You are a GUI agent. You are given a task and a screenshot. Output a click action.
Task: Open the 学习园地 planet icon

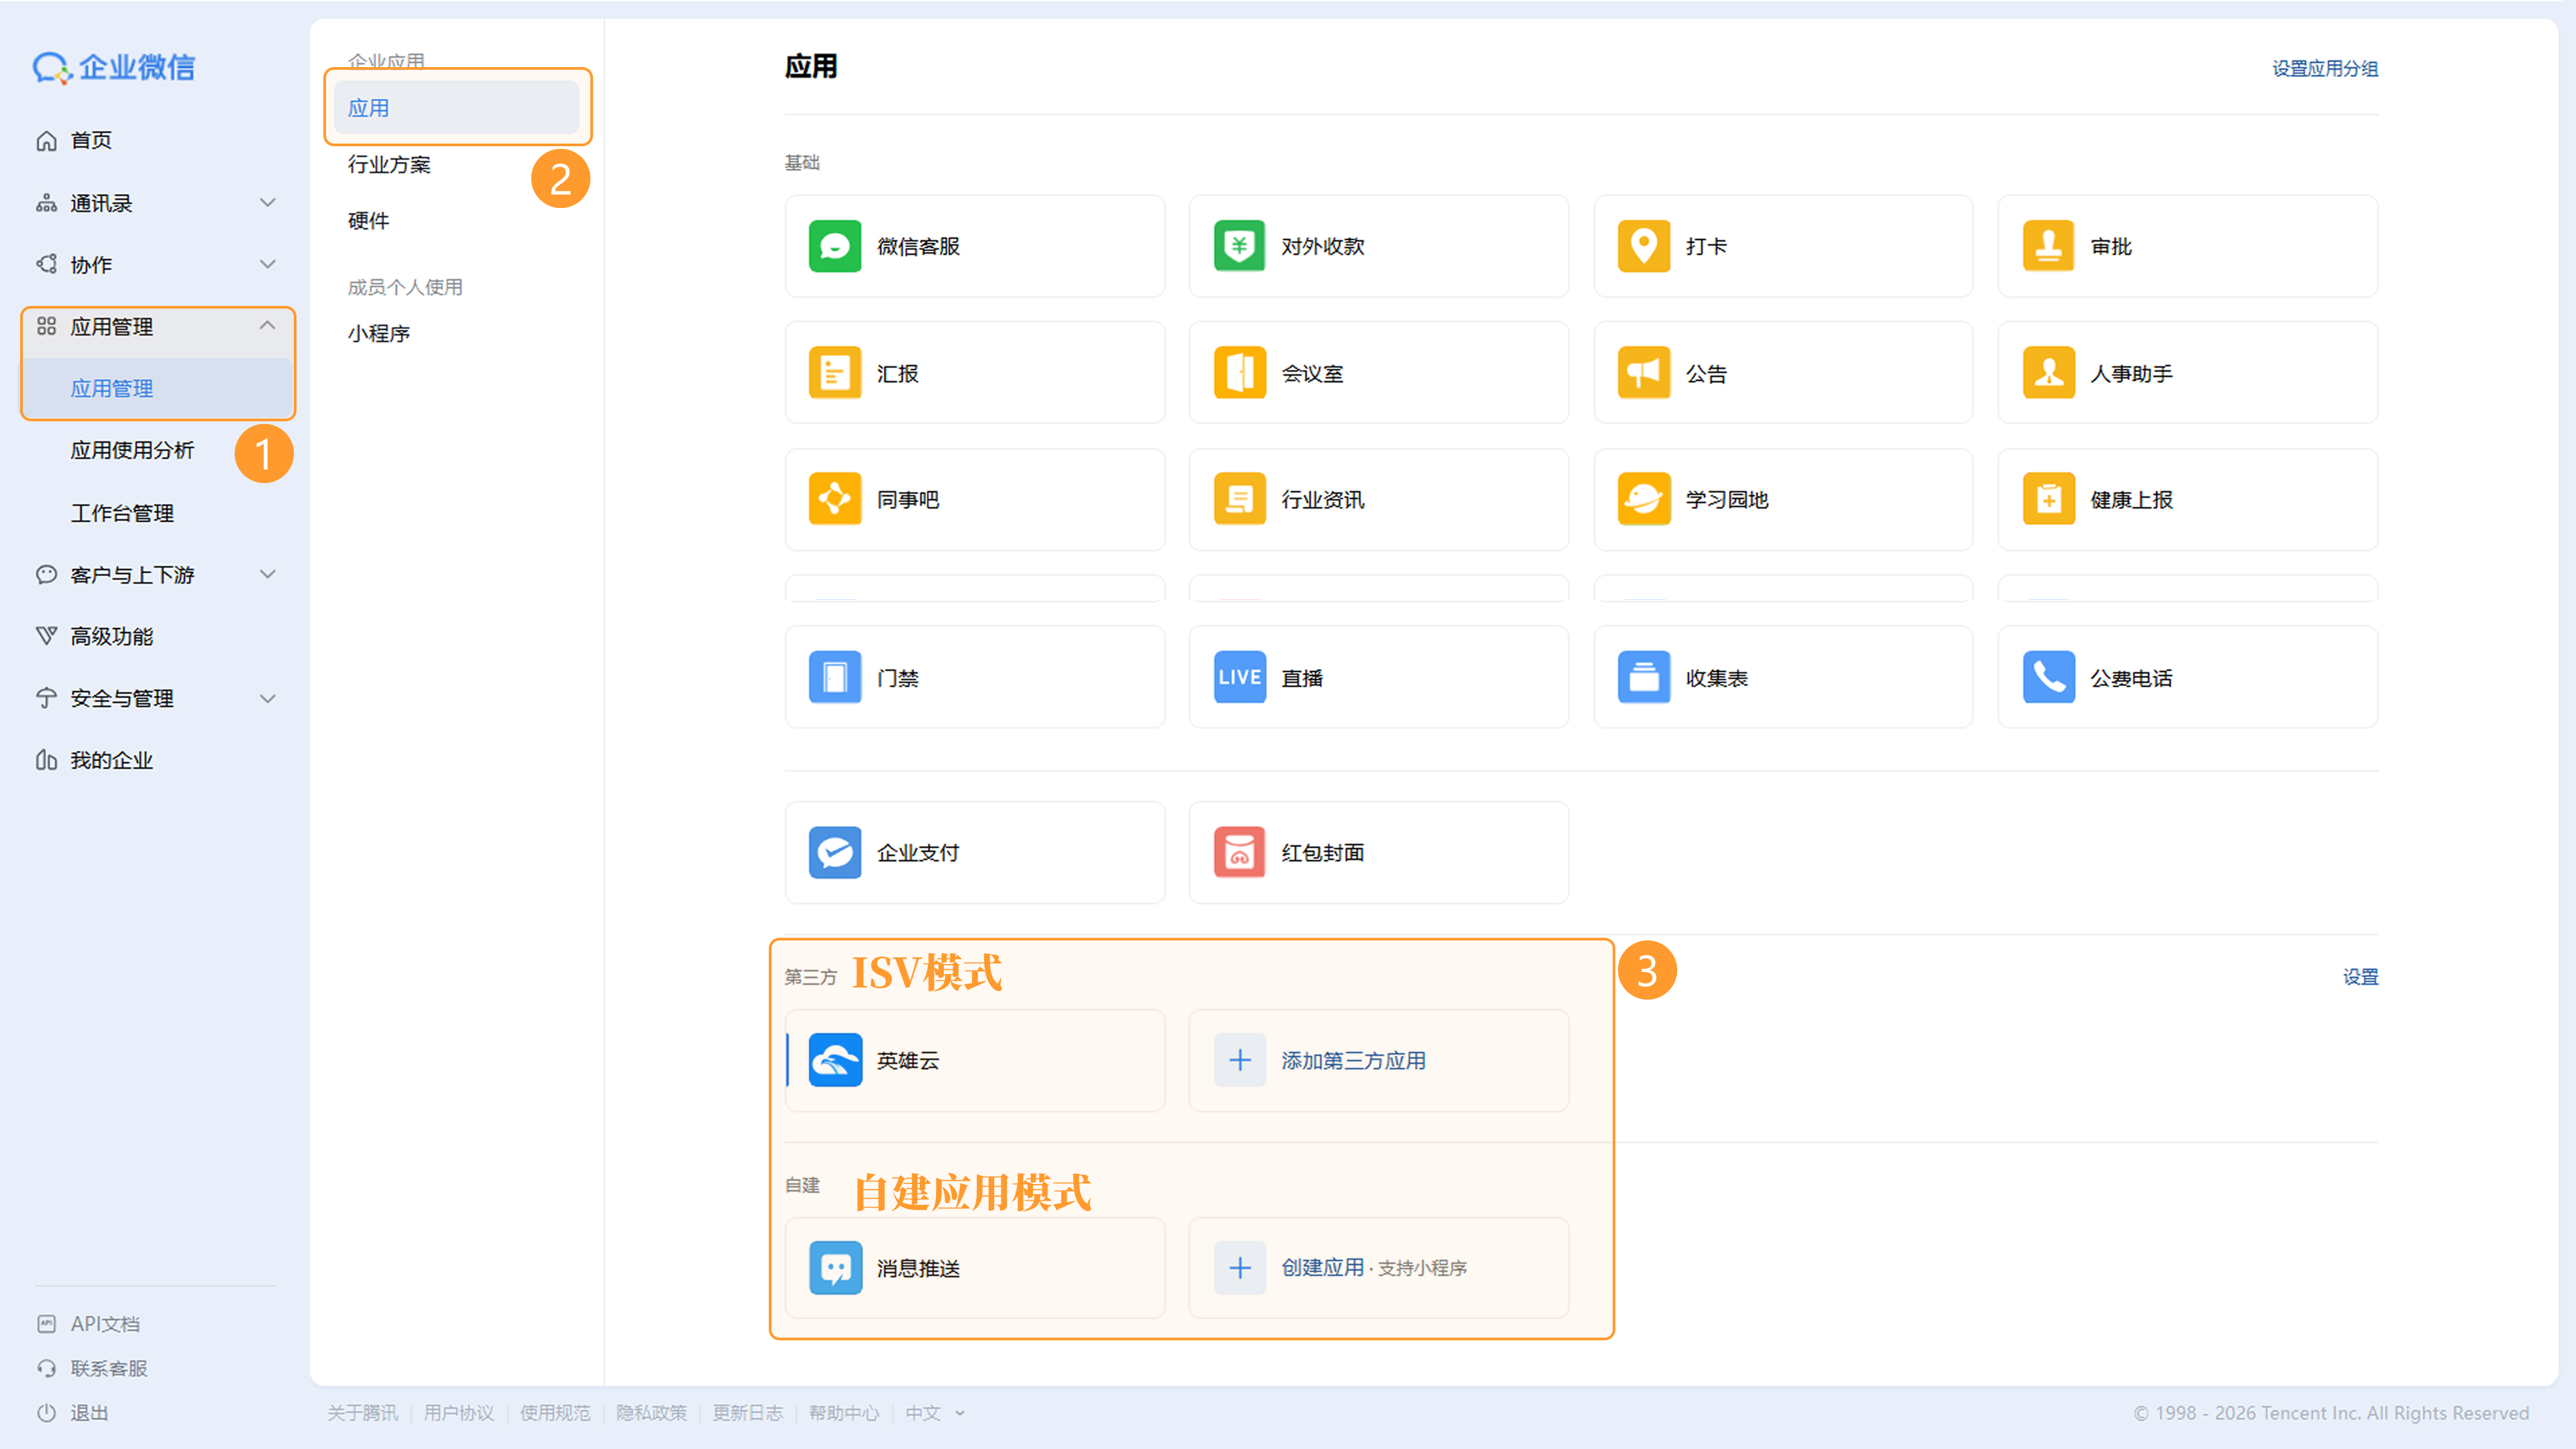click(1643, 499)
